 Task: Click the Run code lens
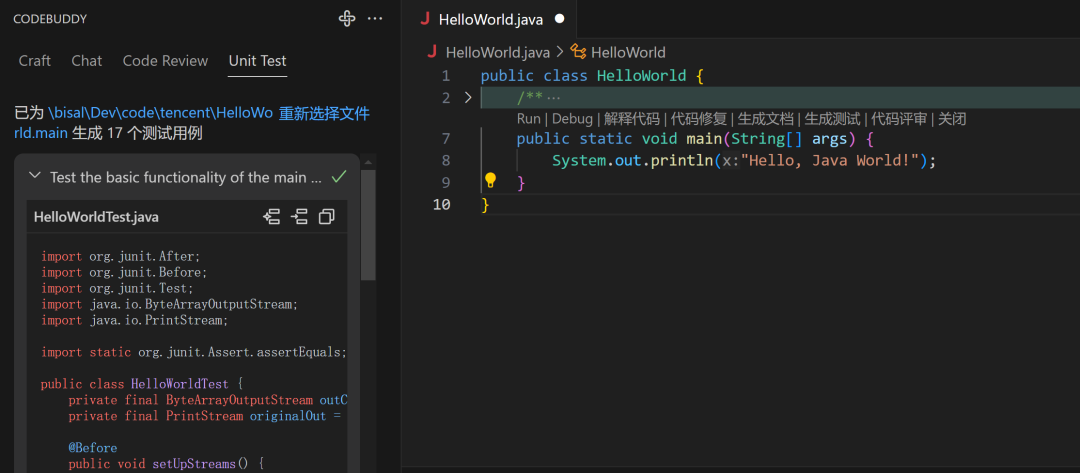pyautogui.click(x=528, y=119)
